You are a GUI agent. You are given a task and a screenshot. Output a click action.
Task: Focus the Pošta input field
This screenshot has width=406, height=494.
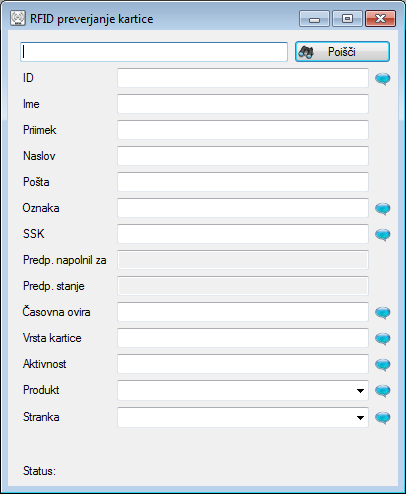tap(243, 182)
